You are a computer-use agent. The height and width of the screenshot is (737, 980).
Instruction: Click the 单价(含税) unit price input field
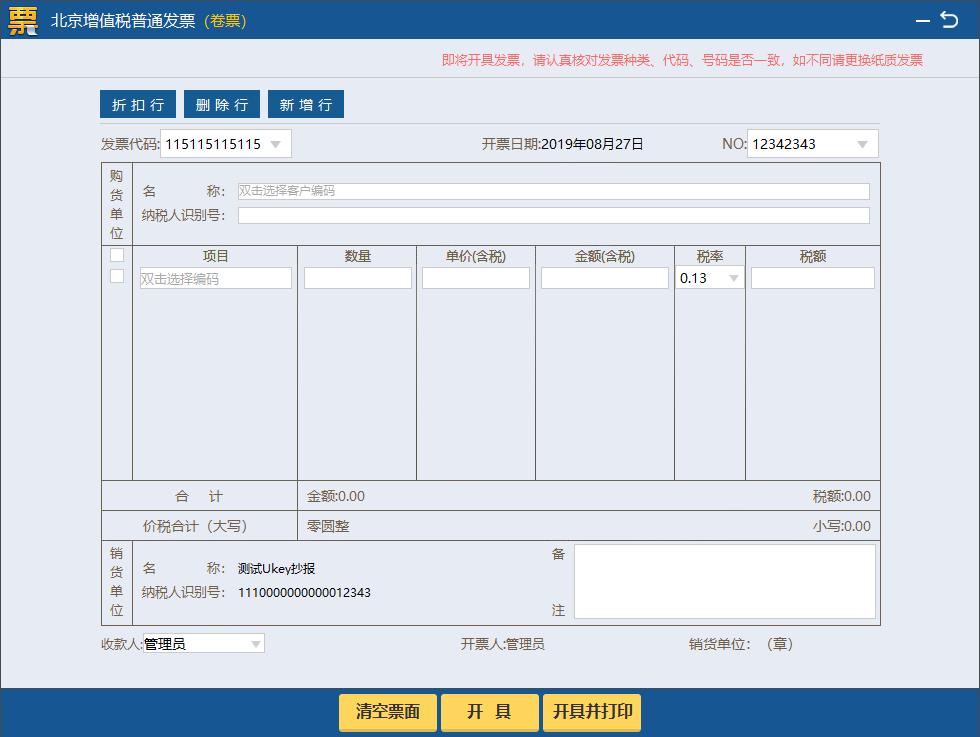click(x=475, y=278)
